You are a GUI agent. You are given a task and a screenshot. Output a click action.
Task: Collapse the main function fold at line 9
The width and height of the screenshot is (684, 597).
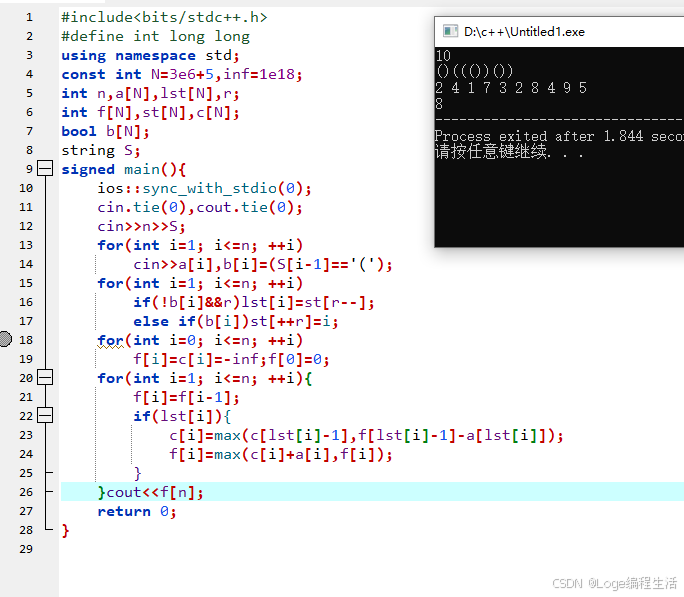point(45,168)
